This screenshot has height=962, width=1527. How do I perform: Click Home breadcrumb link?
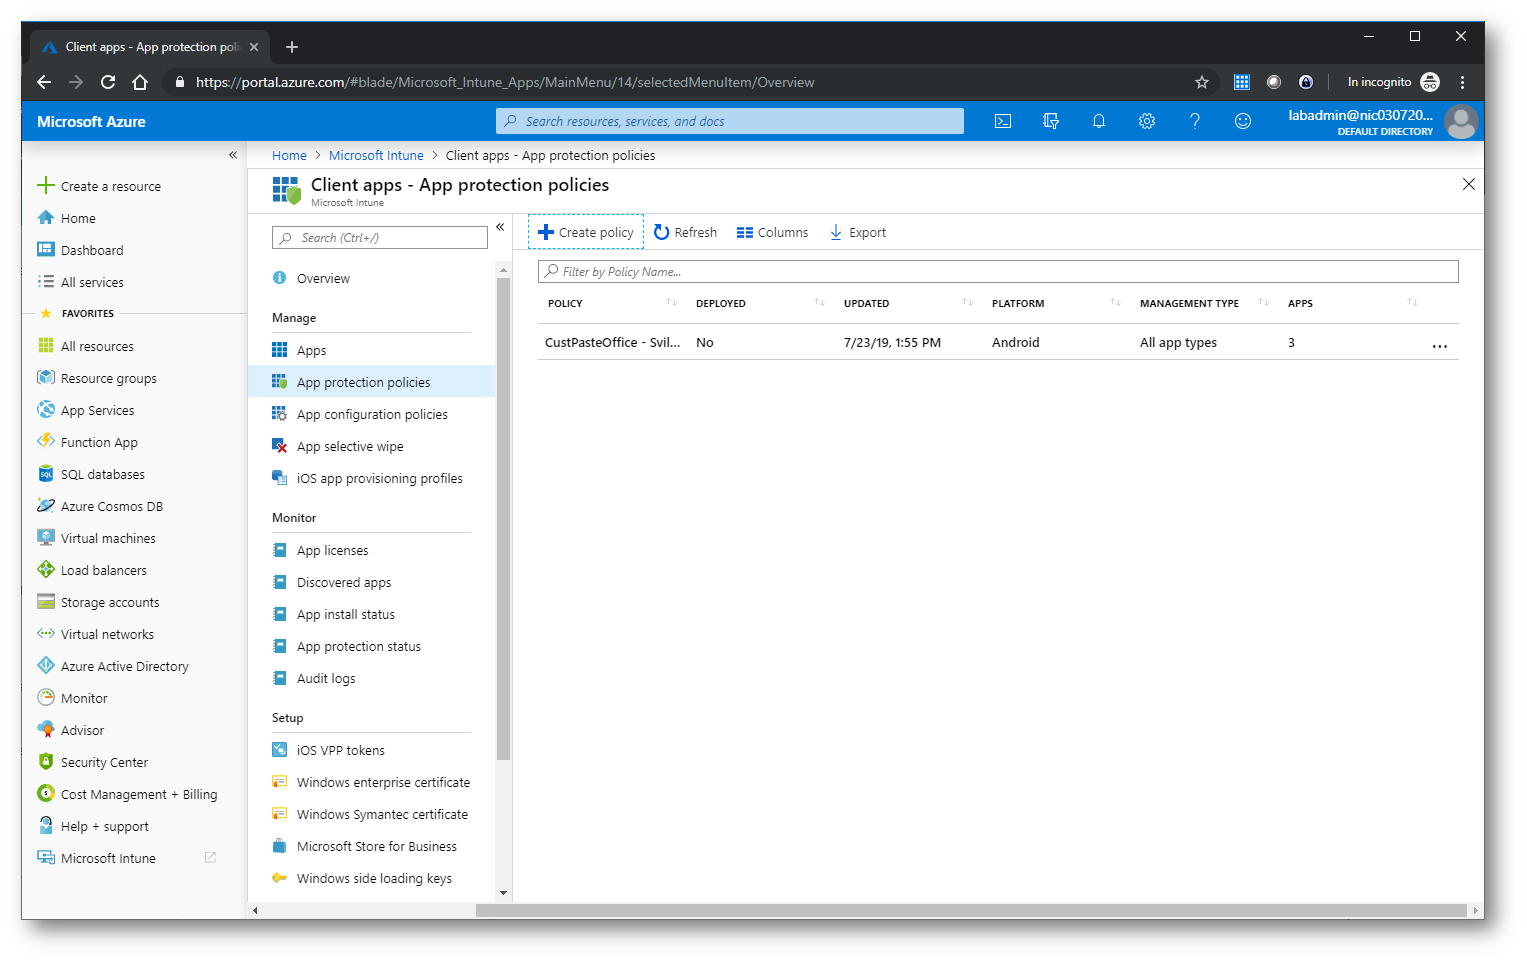click(289, 155)
